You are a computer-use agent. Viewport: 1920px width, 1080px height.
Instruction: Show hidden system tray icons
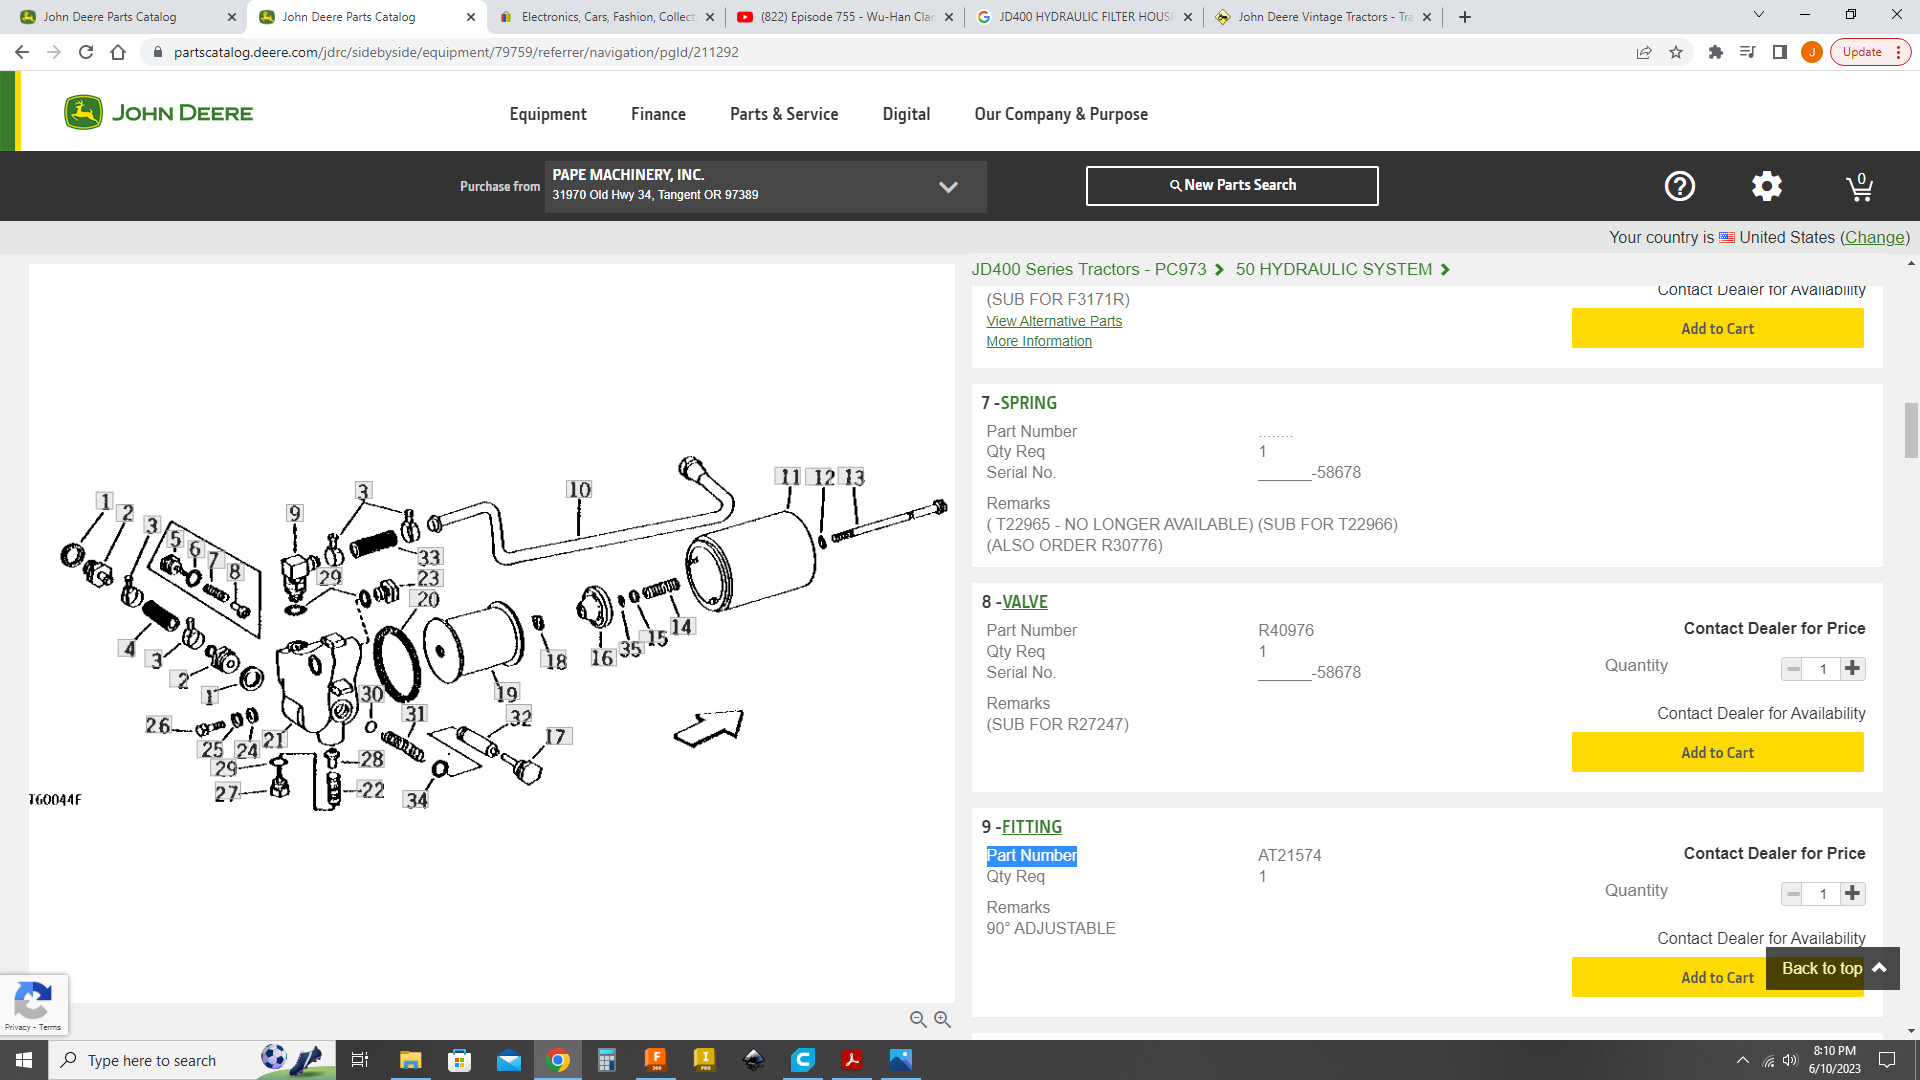(1743, 1060)
